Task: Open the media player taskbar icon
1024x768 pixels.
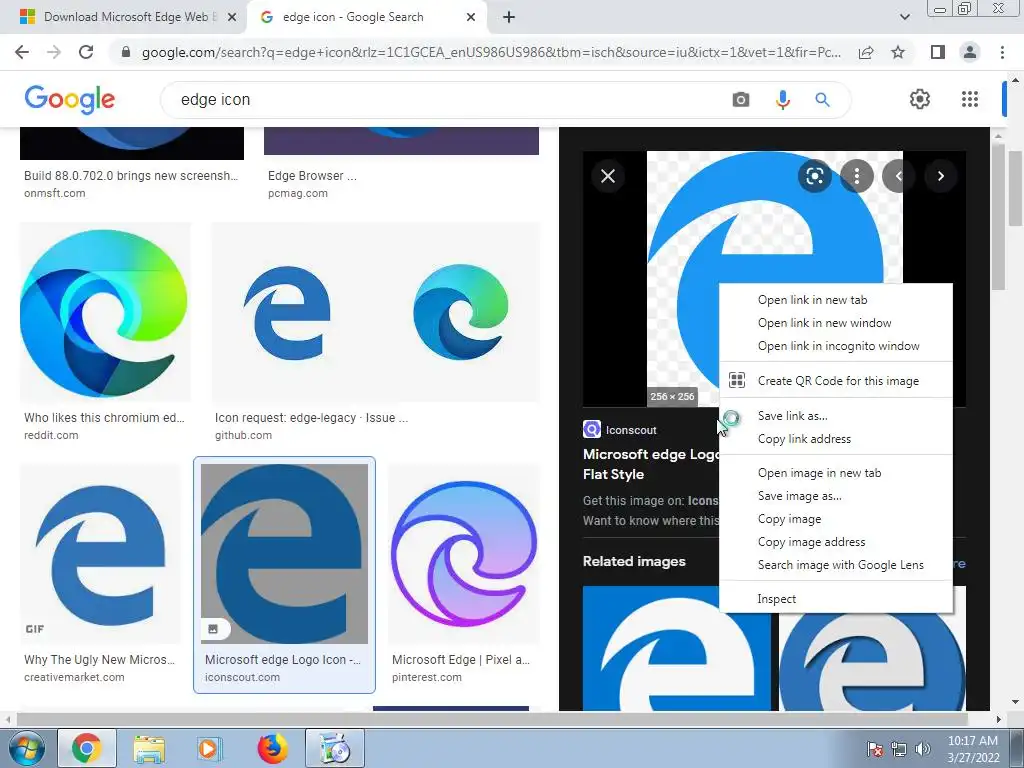Action: click(209, 748)
